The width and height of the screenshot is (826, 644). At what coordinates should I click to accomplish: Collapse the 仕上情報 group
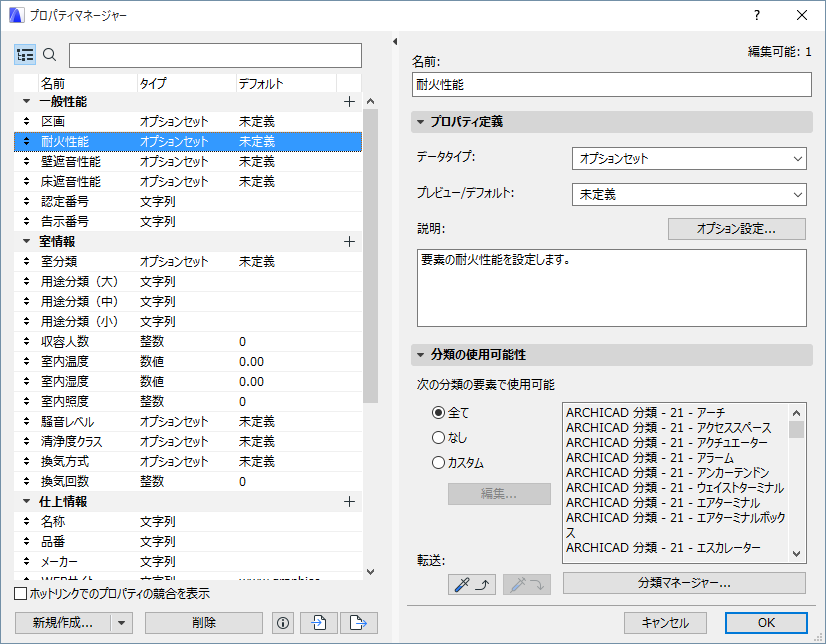coord(26,502)
